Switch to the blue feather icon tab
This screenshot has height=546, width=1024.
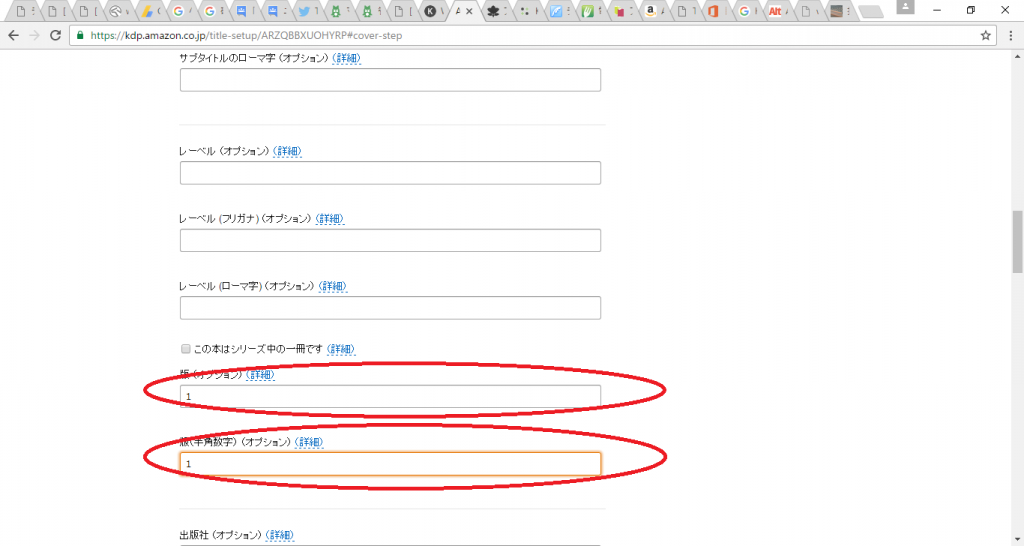click(x=556, y=11)
